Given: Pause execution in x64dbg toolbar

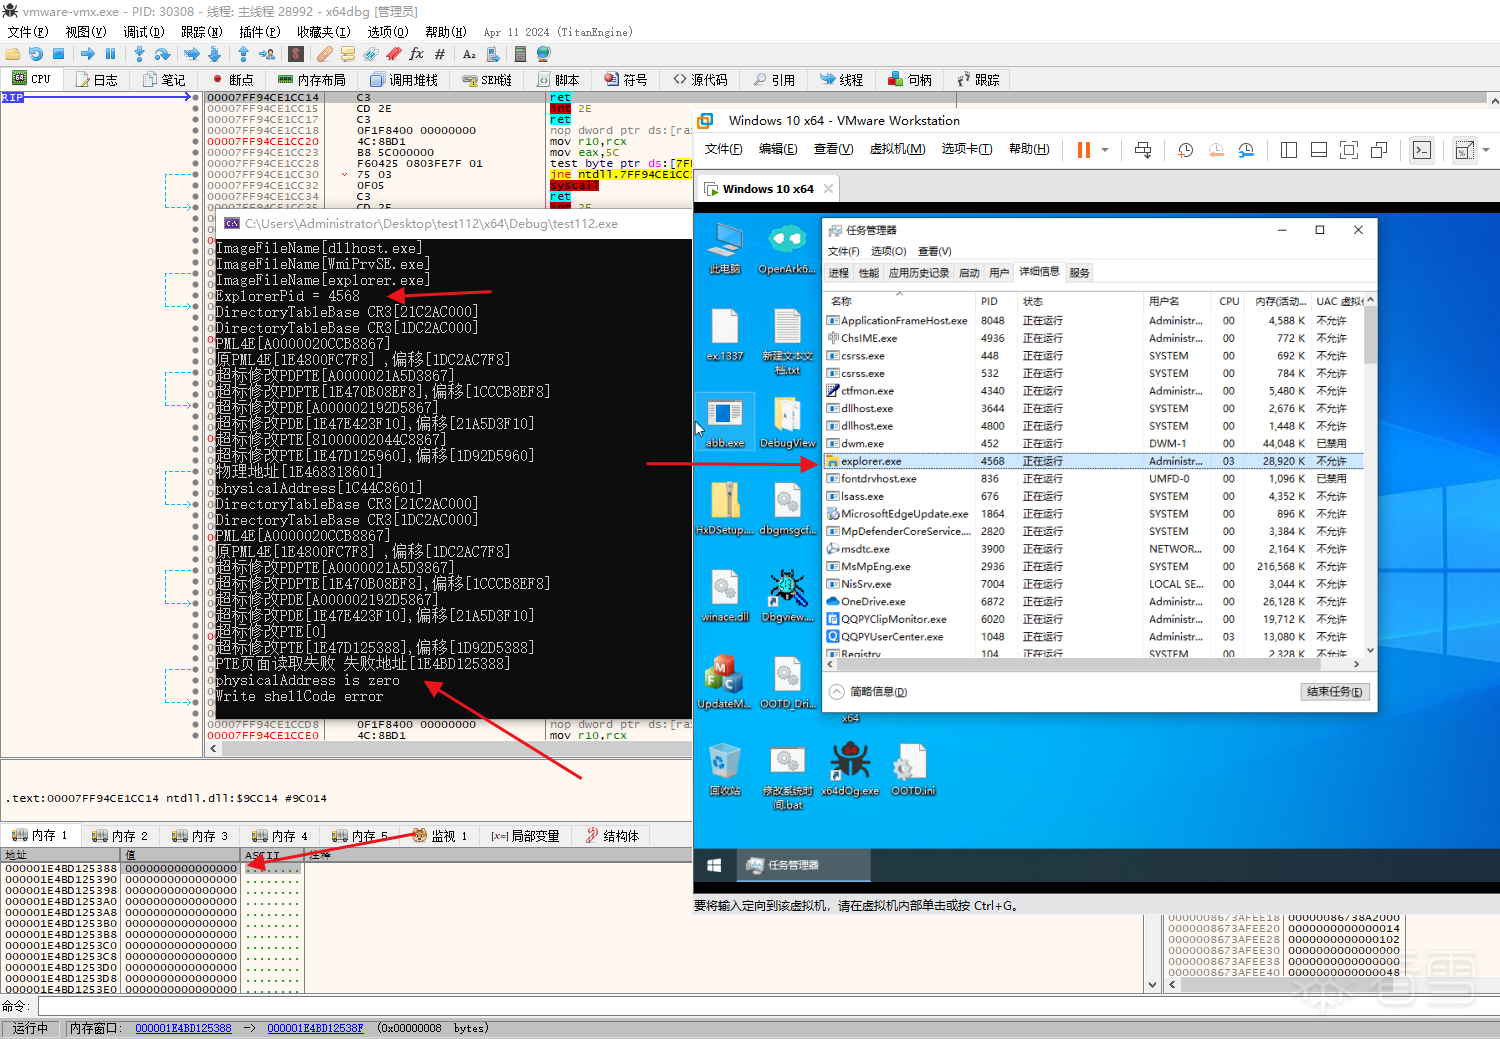Looking at the screenshot, I should [110, 54].
